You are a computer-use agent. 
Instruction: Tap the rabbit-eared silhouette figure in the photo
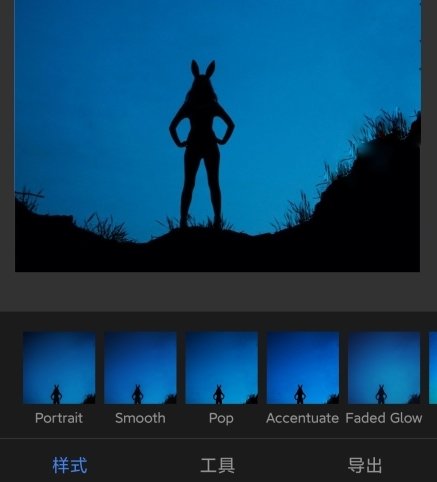[x=202, y=143]
